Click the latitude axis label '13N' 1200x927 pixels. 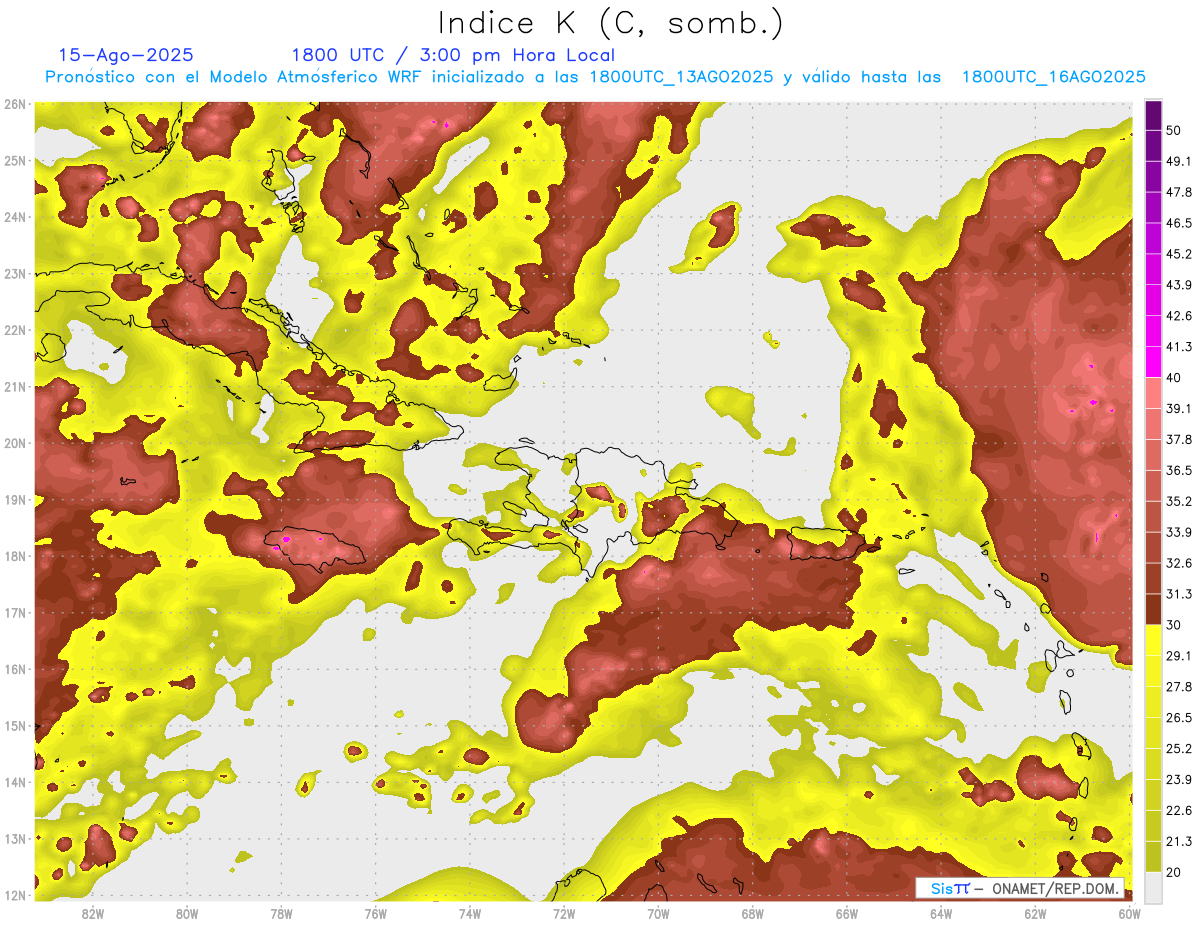click(x=15, y=839)
